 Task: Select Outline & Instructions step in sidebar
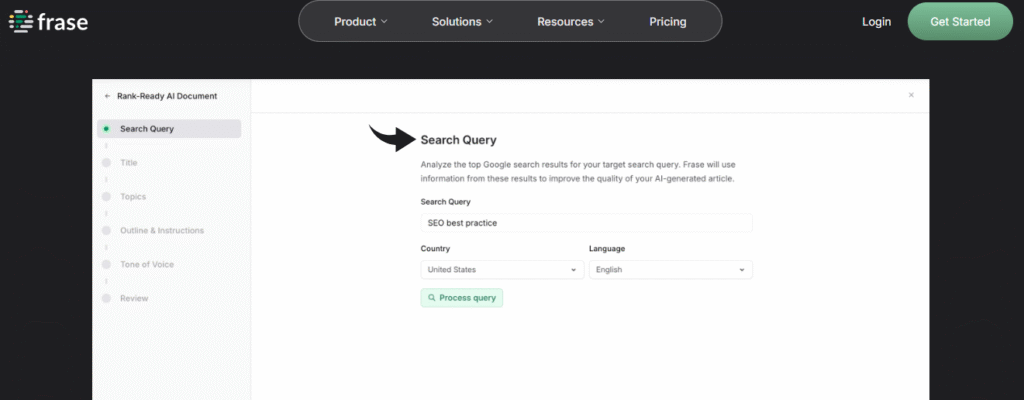(x=161, y=230)
